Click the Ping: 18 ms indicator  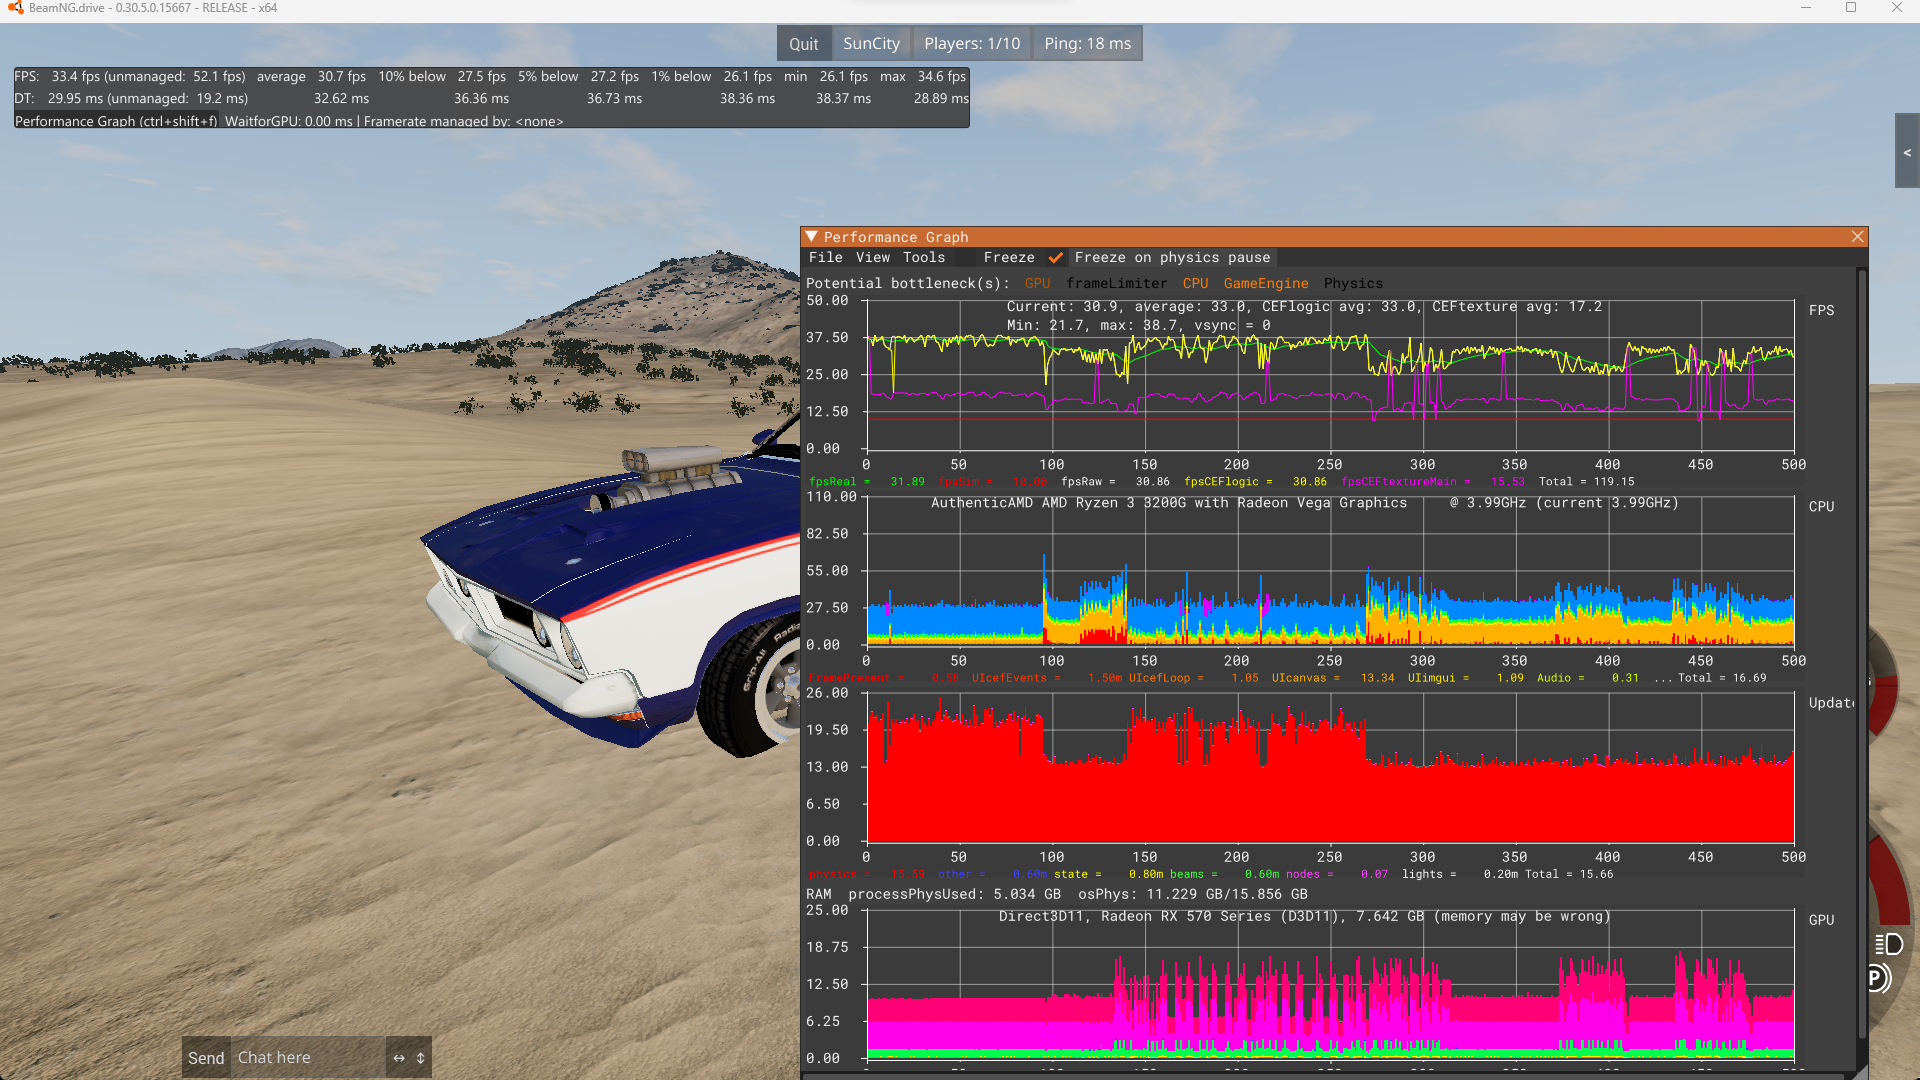(x=1087, y=44)
